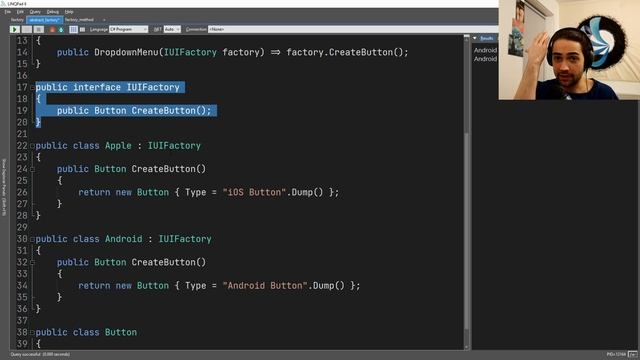Image resolution: width=640 pixels, height=360 pixels.
Task: Click the "Android Button" string literal
Action: click(x=265, y=286)
